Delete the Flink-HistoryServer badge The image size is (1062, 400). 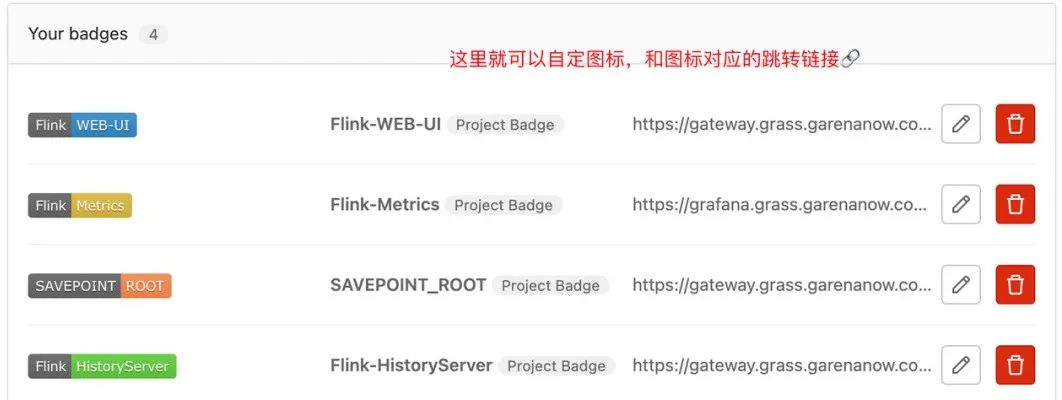point(1015,365)
